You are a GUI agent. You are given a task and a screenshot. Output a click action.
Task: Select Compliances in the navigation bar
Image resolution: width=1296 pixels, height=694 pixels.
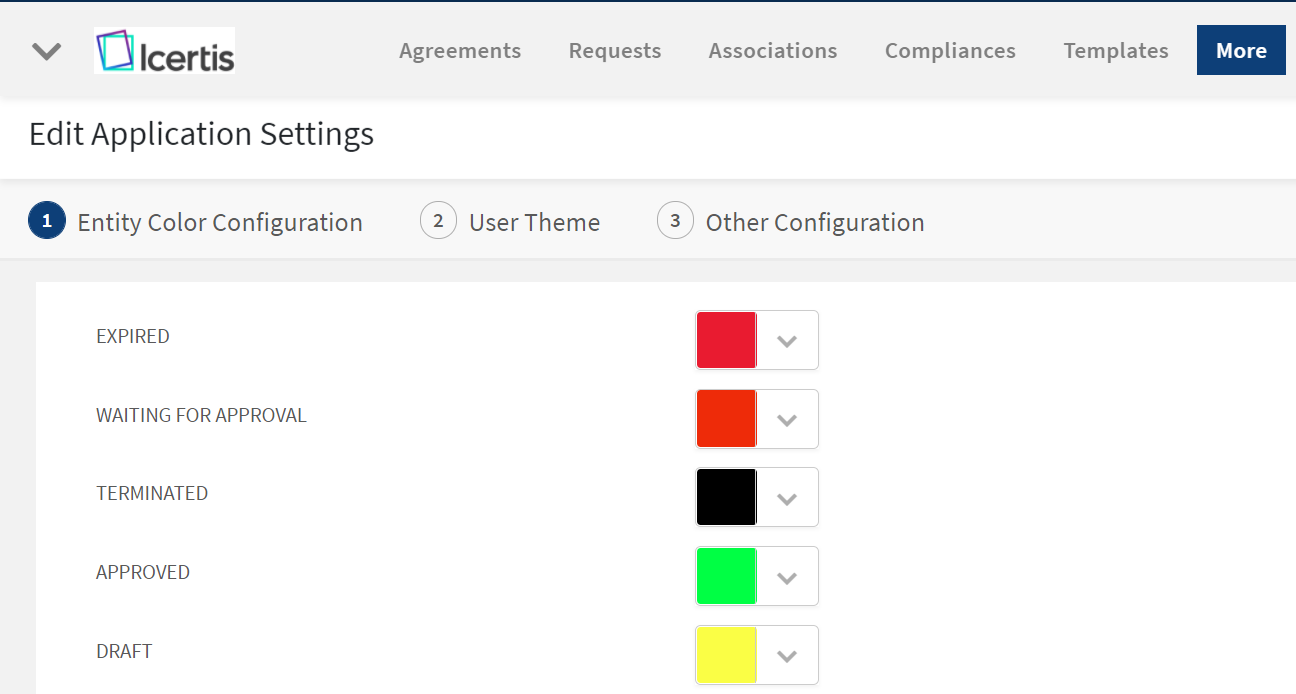pyautogui.click(x=950, y=51)
